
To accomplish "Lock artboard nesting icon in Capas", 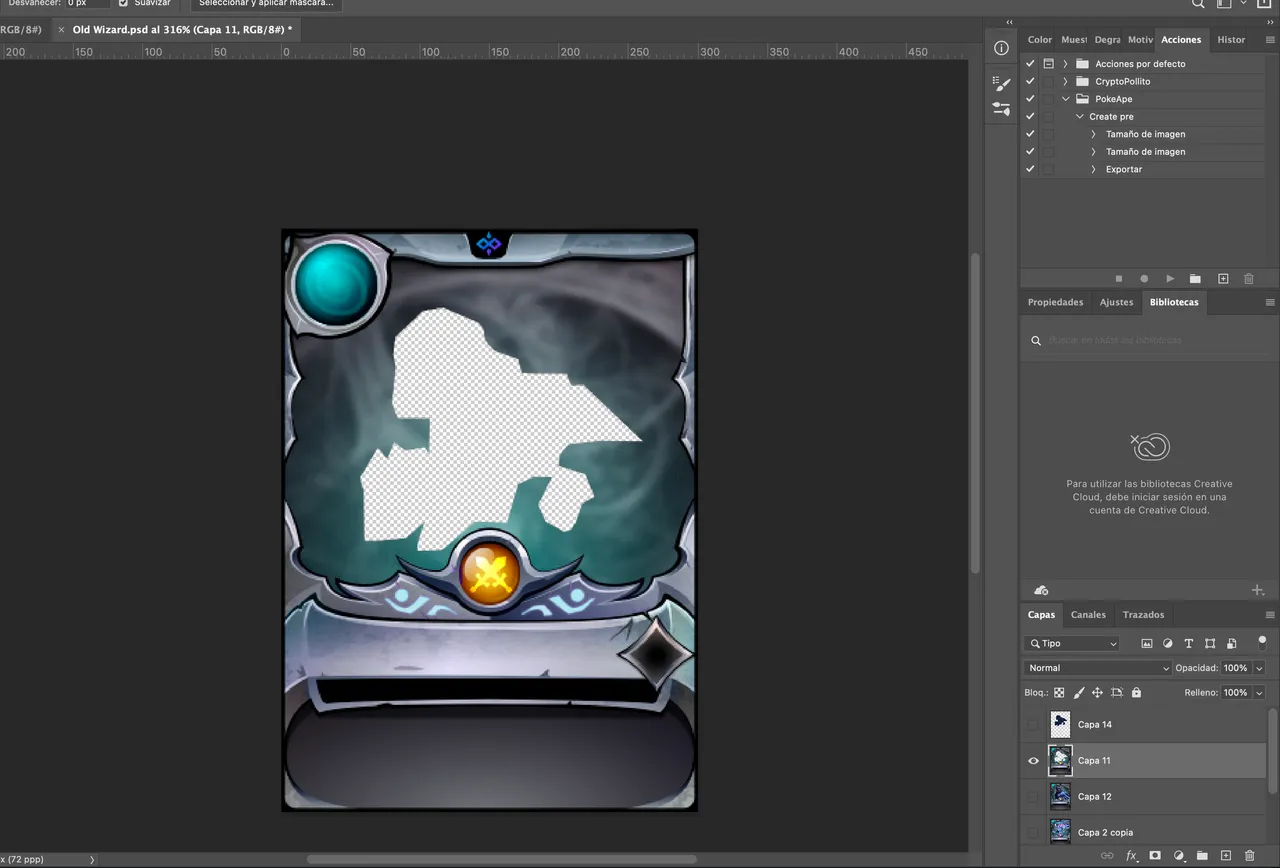I will click(1117, 692).
